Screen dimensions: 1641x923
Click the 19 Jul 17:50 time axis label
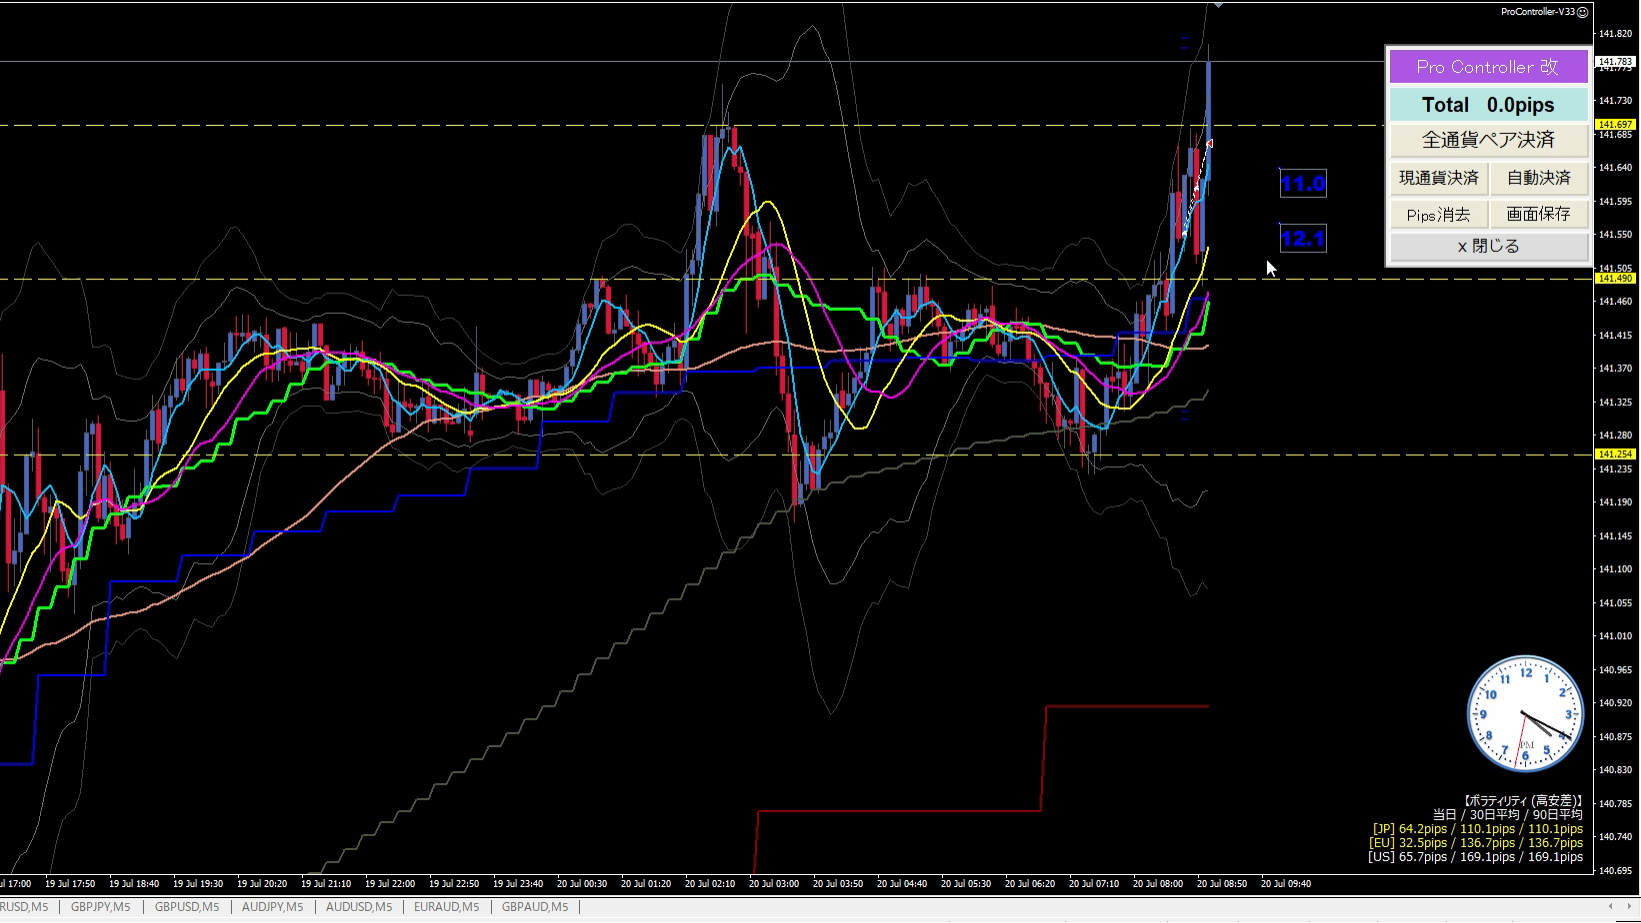[x=70, y=884]
